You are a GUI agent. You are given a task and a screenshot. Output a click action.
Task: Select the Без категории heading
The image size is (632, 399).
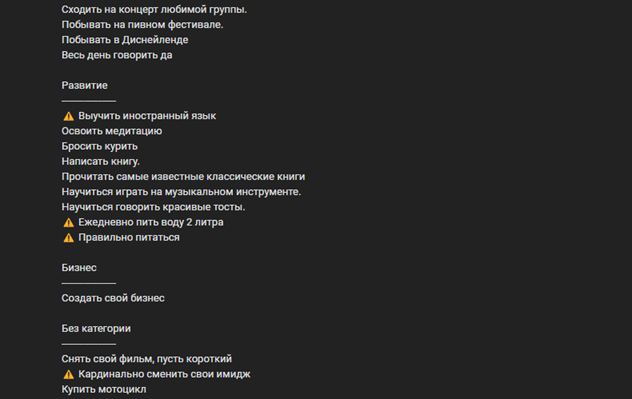click(96, 328)
